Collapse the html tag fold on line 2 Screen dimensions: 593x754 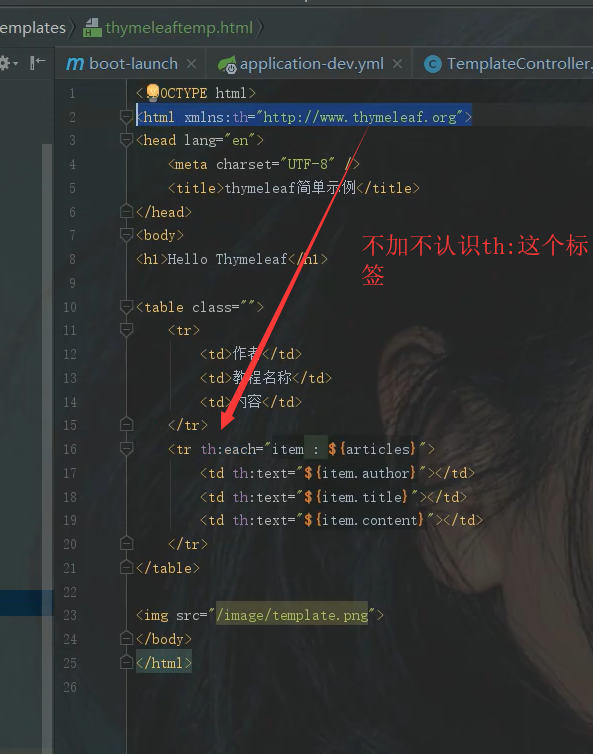point(126,117)
